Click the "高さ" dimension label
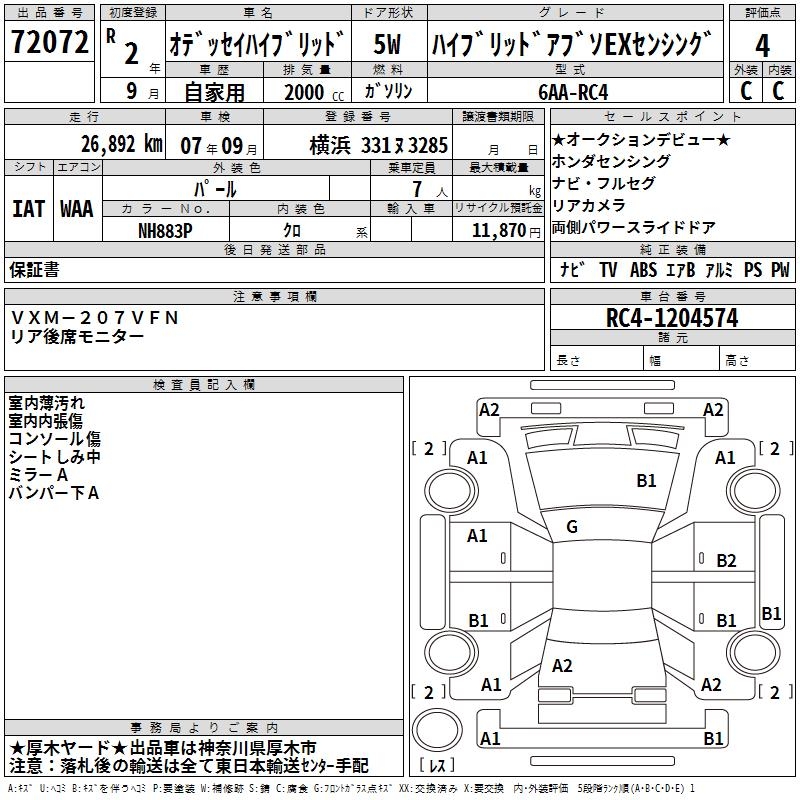The image size is (800, 800). click(737, 361)
